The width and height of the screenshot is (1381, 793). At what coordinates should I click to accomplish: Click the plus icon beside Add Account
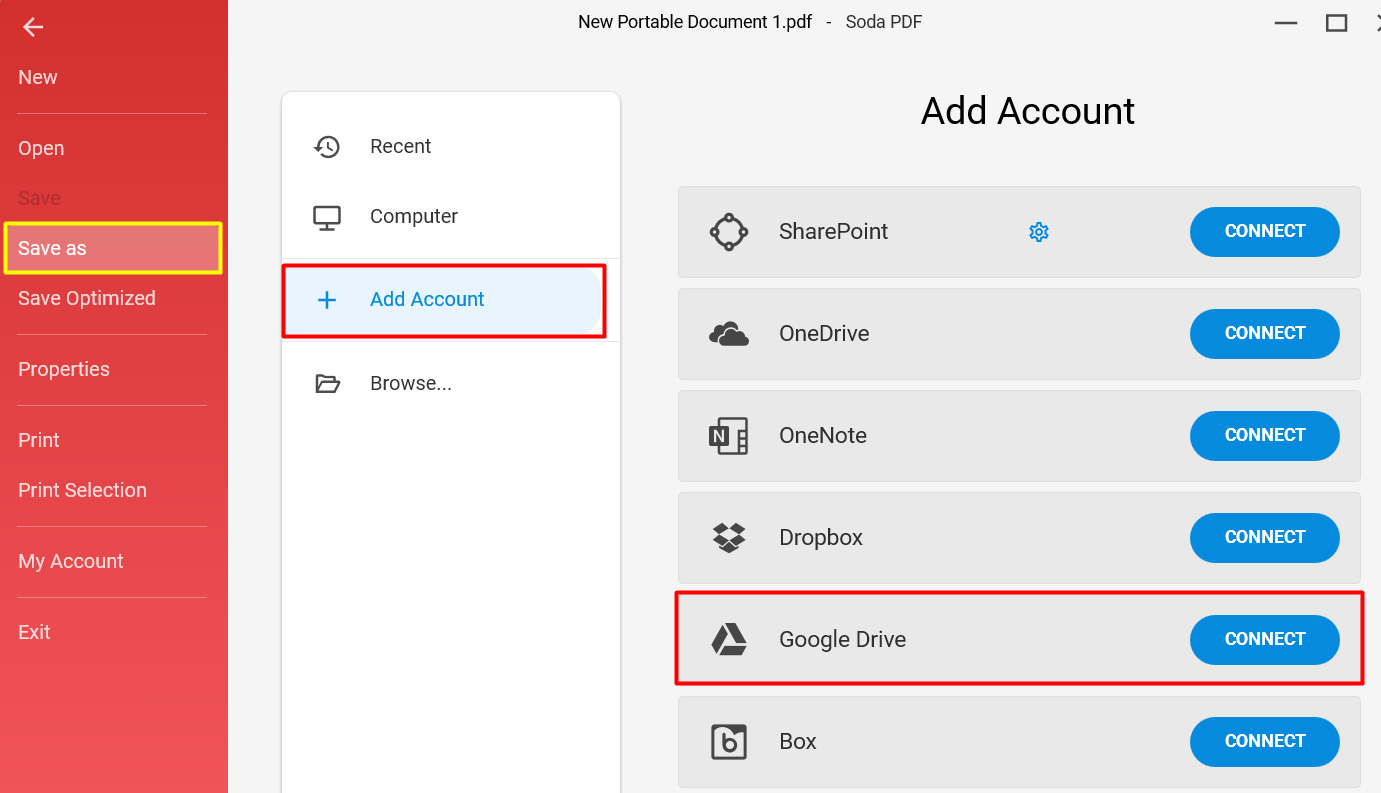[327, 299]
